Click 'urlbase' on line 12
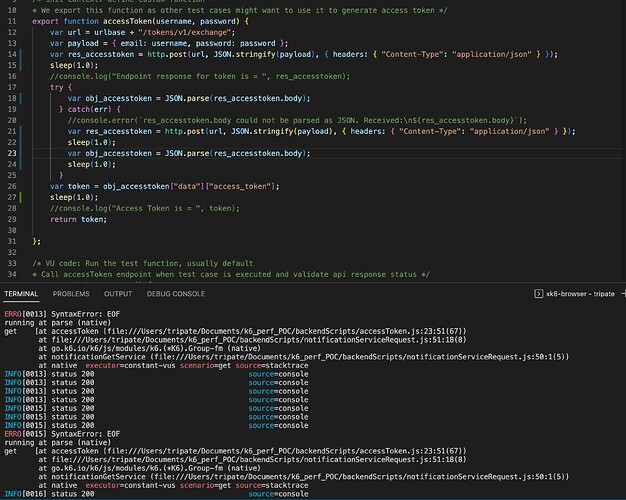The height and width of the screenshot is (500, 626). (110, 32)
